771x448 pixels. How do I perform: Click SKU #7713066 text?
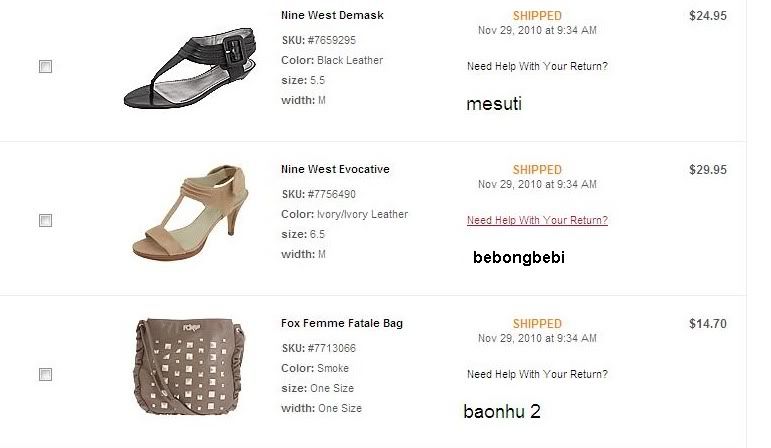point(318,348)
